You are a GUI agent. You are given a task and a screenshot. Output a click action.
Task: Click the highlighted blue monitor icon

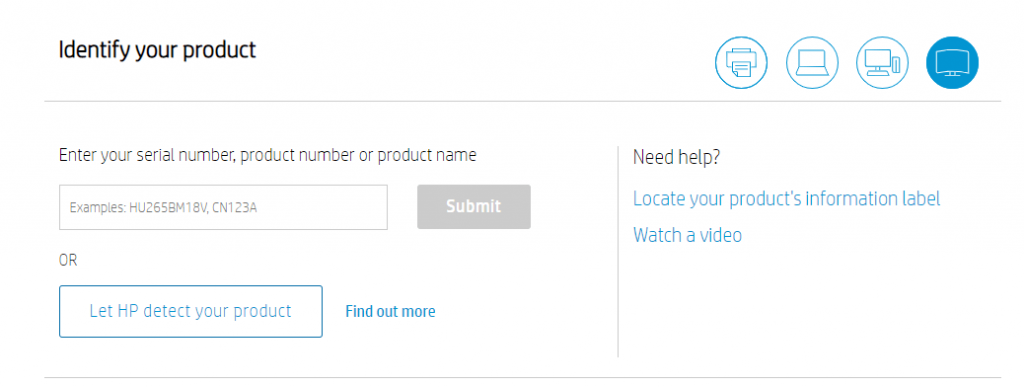tap(952, 63)
